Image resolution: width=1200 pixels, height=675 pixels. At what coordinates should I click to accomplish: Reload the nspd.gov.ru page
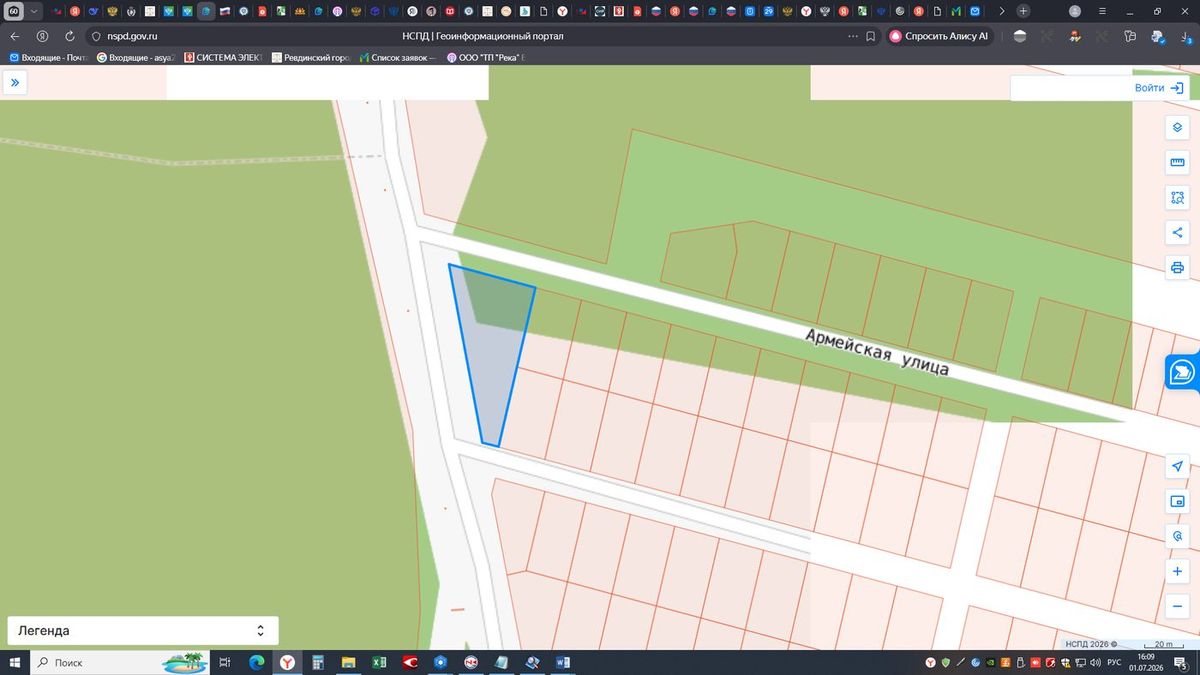pos(69,36)
